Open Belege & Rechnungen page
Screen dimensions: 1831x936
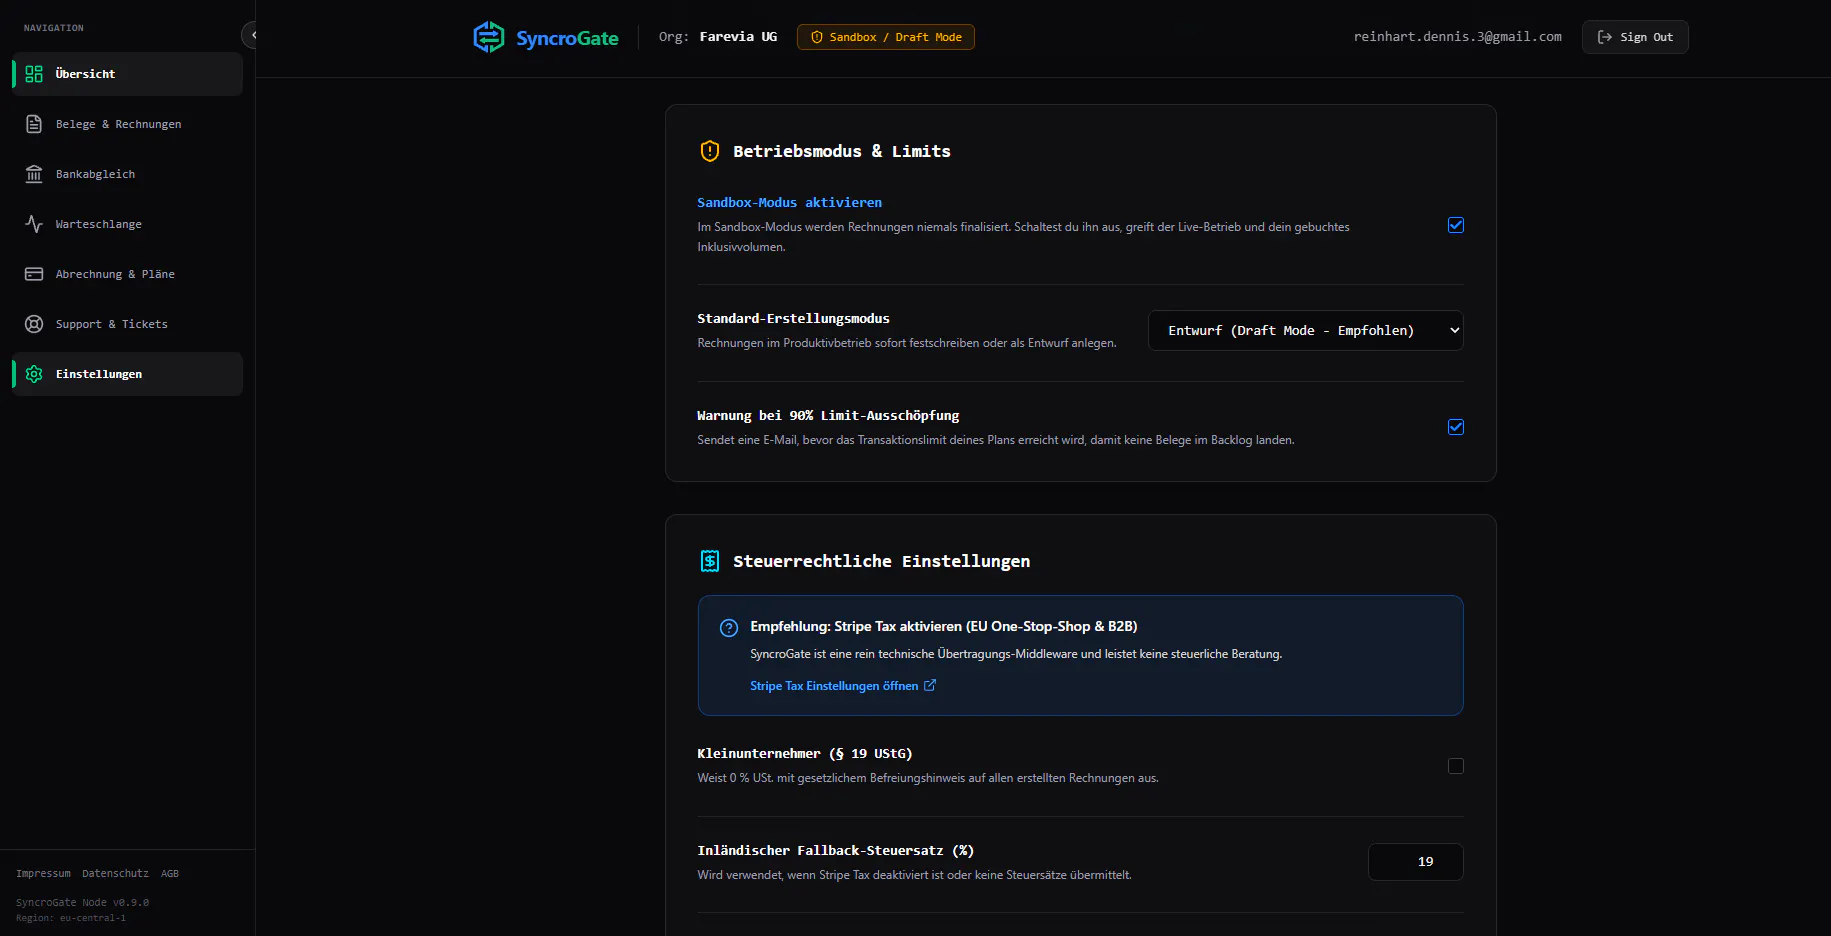[x=127, y=124]
